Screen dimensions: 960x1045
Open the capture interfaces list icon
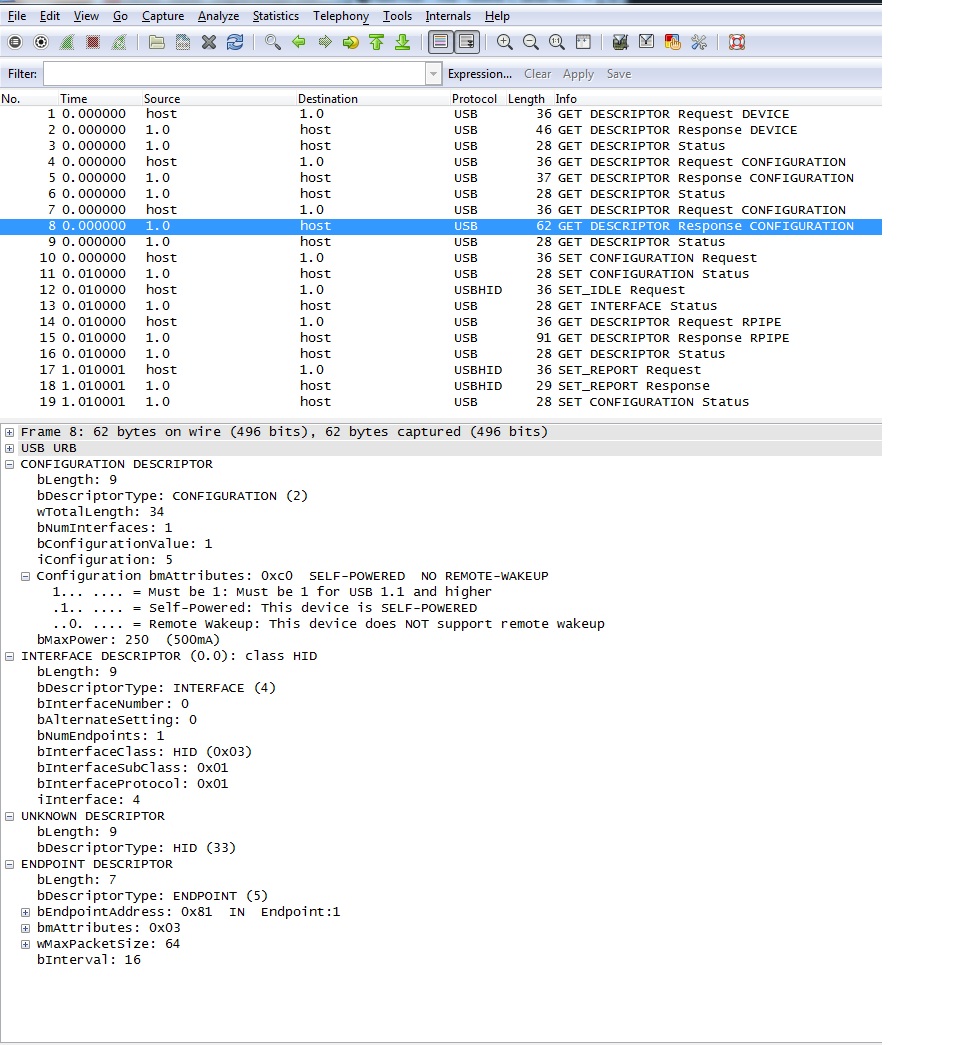pyautogui.click(x=15, y=43)
